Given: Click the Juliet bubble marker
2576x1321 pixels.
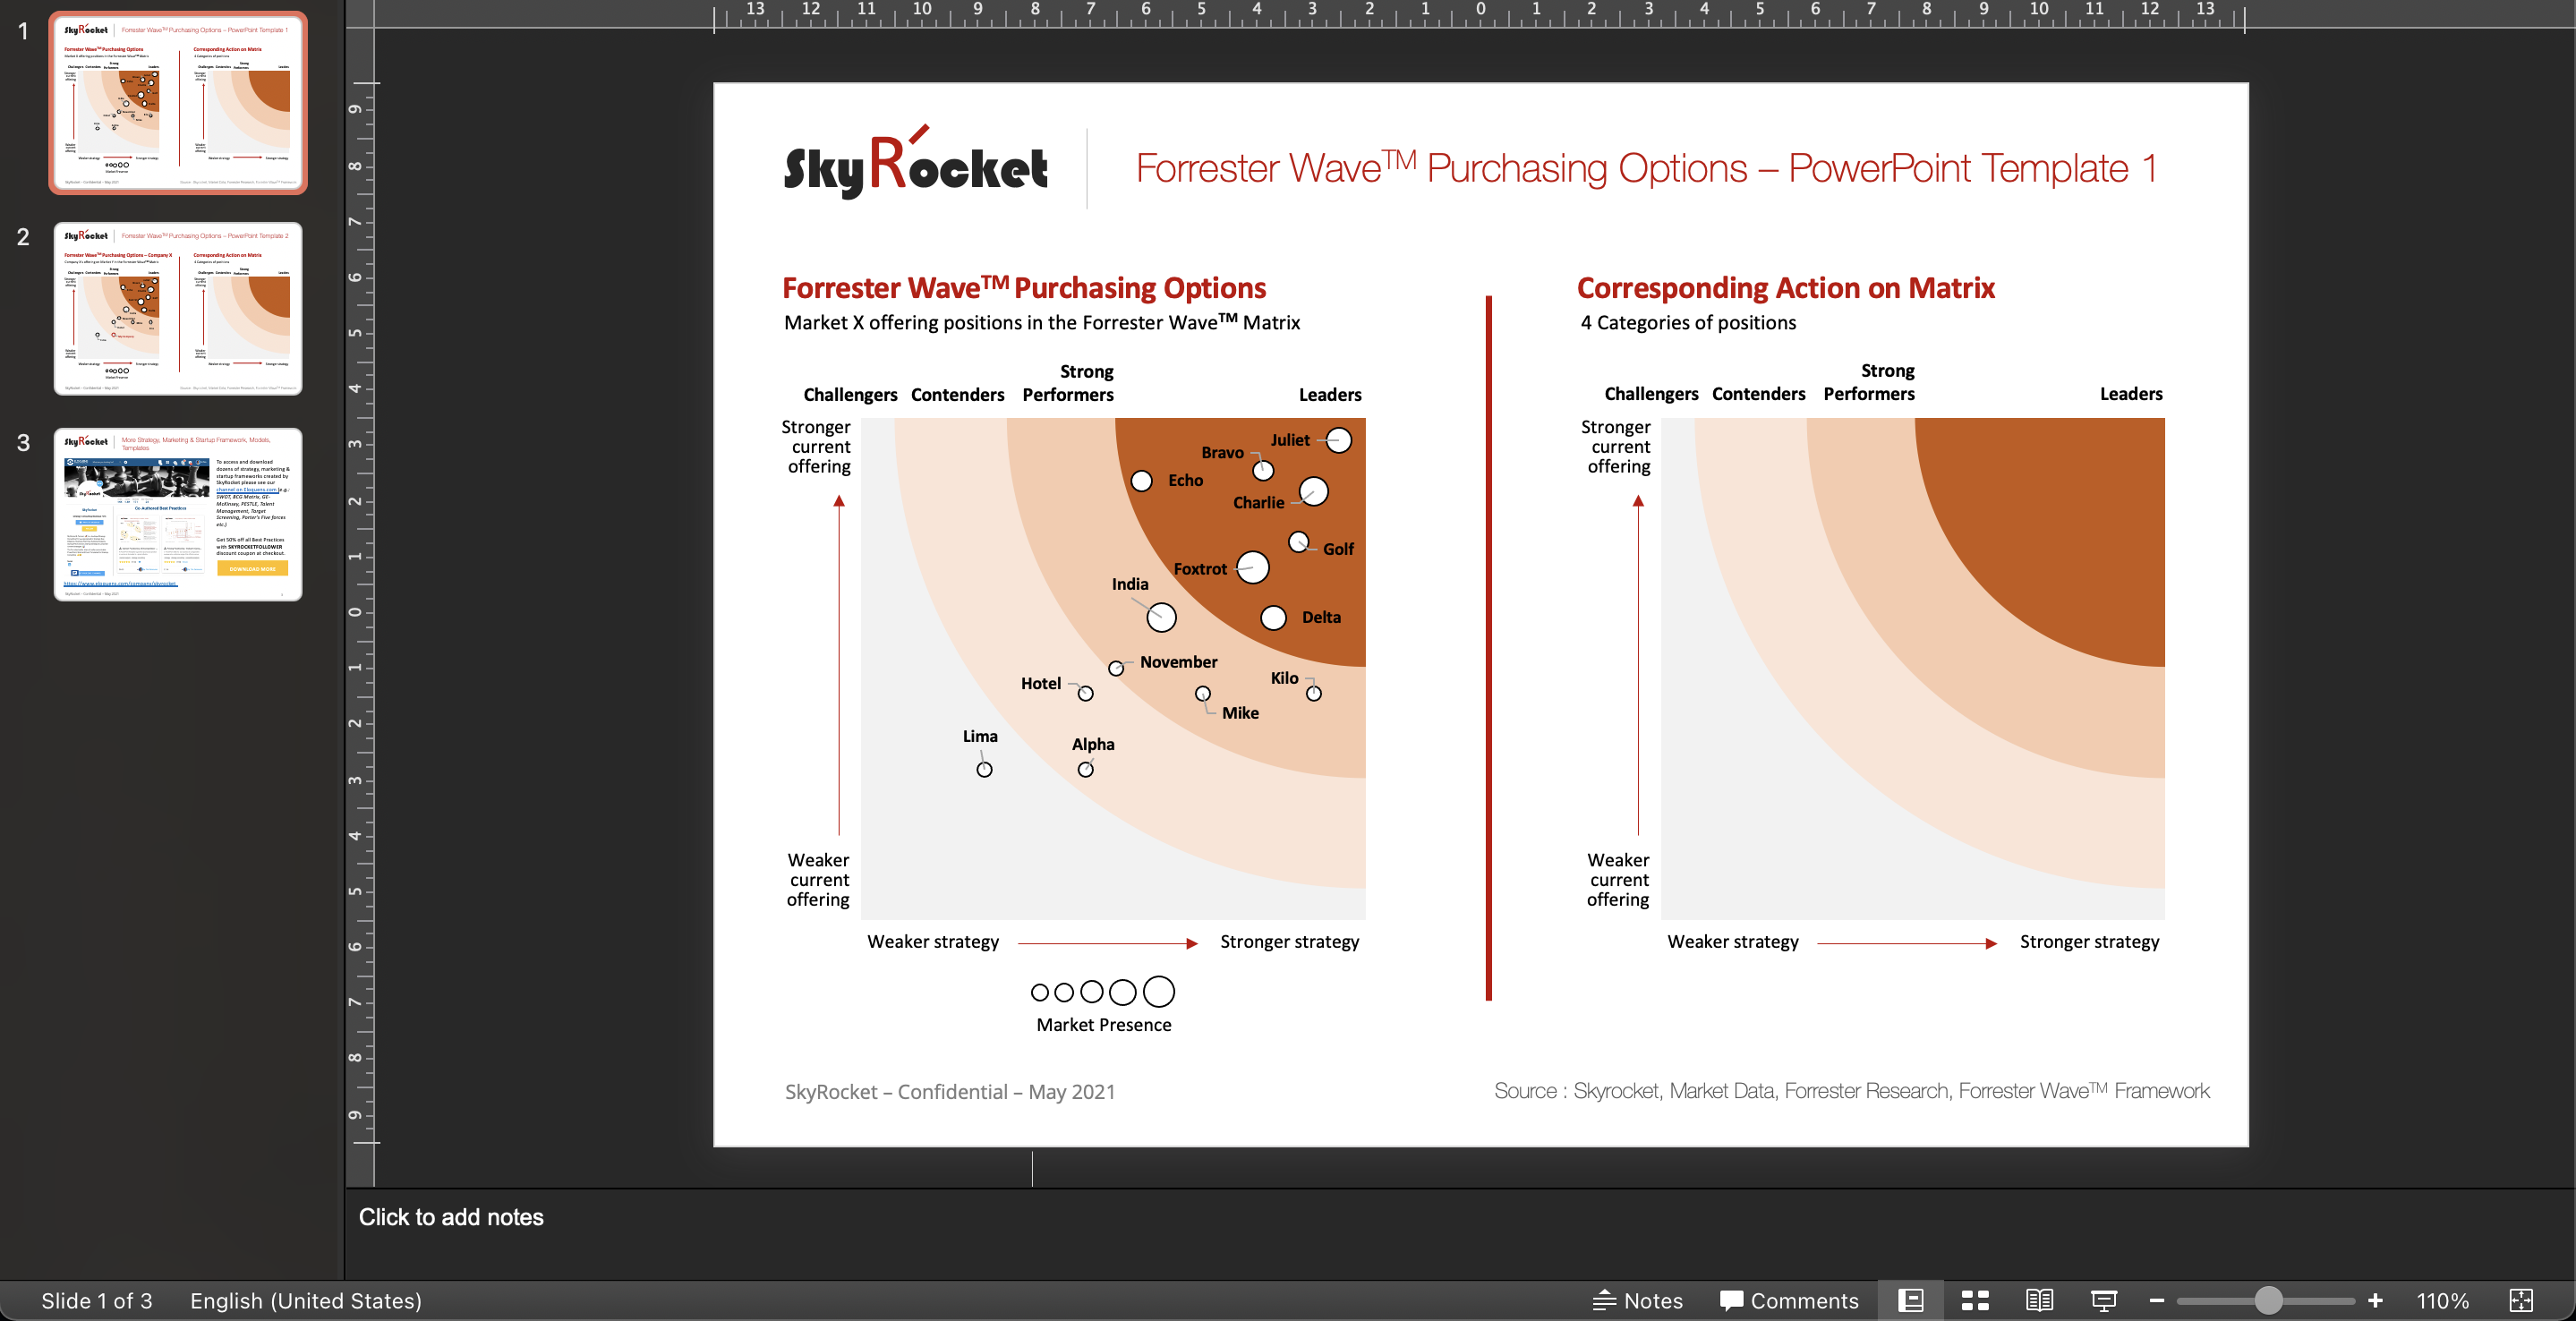Looking at the screenshot, I should coord(1338,440).
